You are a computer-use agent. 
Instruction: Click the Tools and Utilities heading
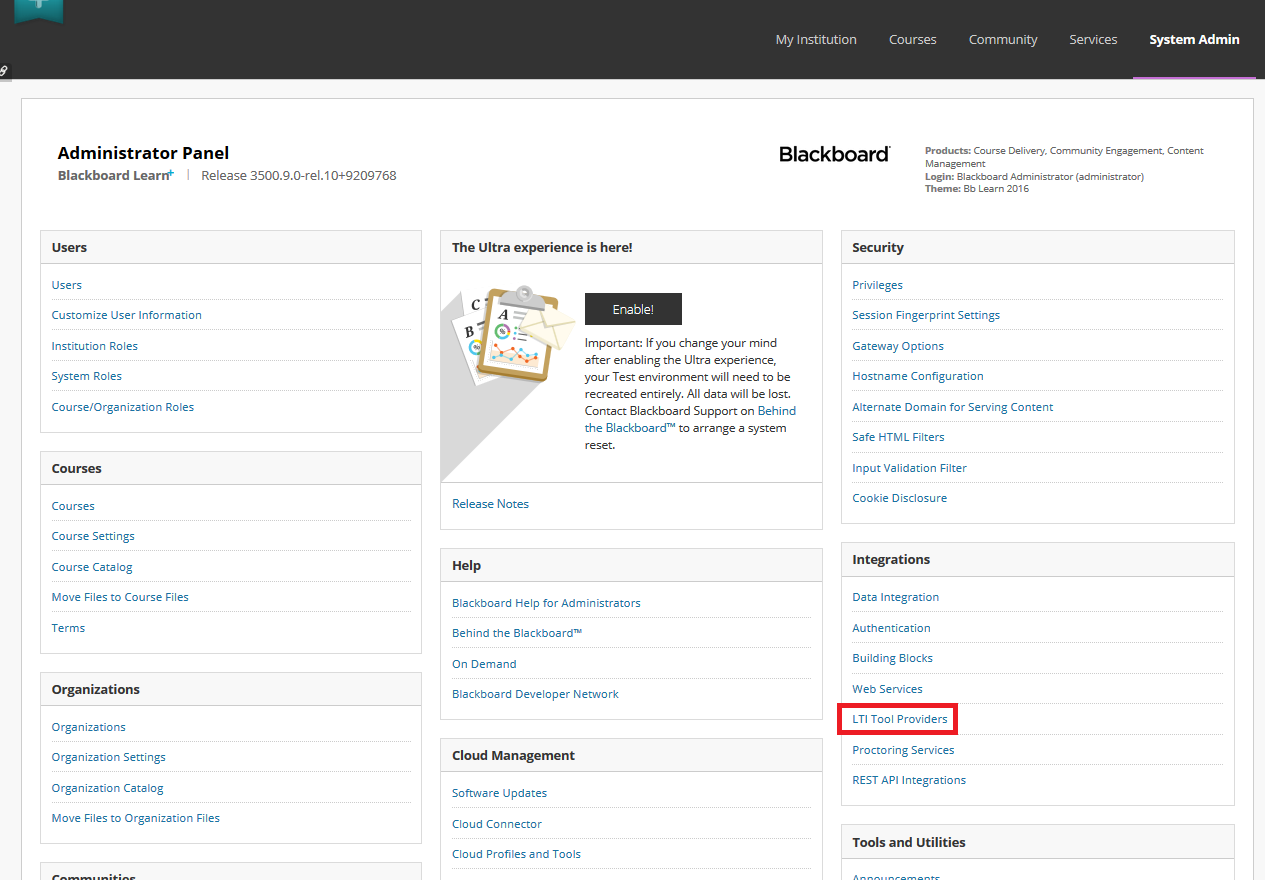point(909,843)
